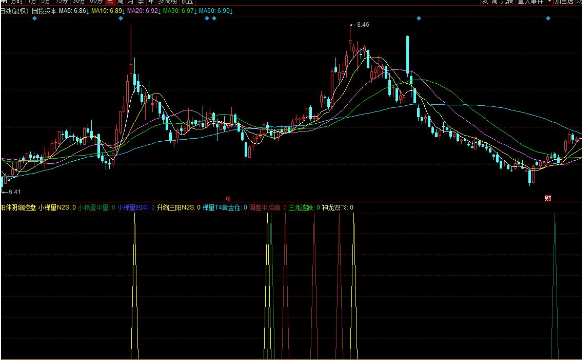
Task: Click the small red marker icon at the chart bottom center
Action: click(228, 199)
